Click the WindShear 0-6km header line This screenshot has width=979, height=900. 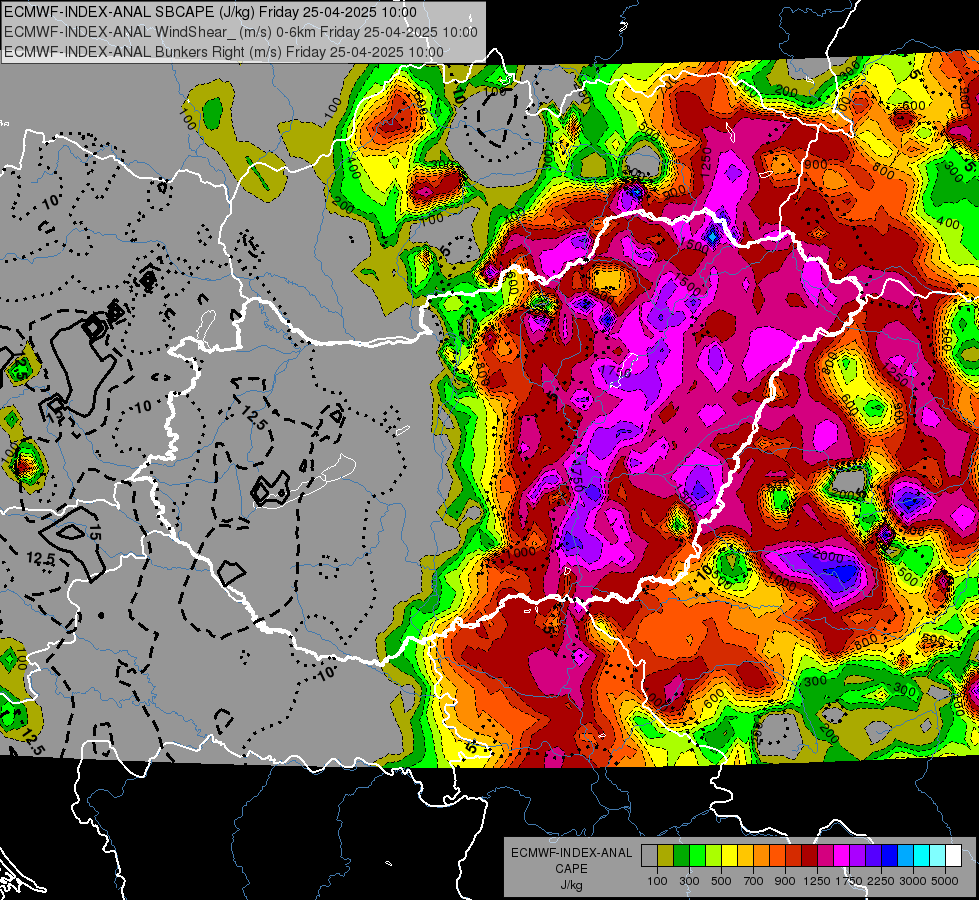point(241,32)
